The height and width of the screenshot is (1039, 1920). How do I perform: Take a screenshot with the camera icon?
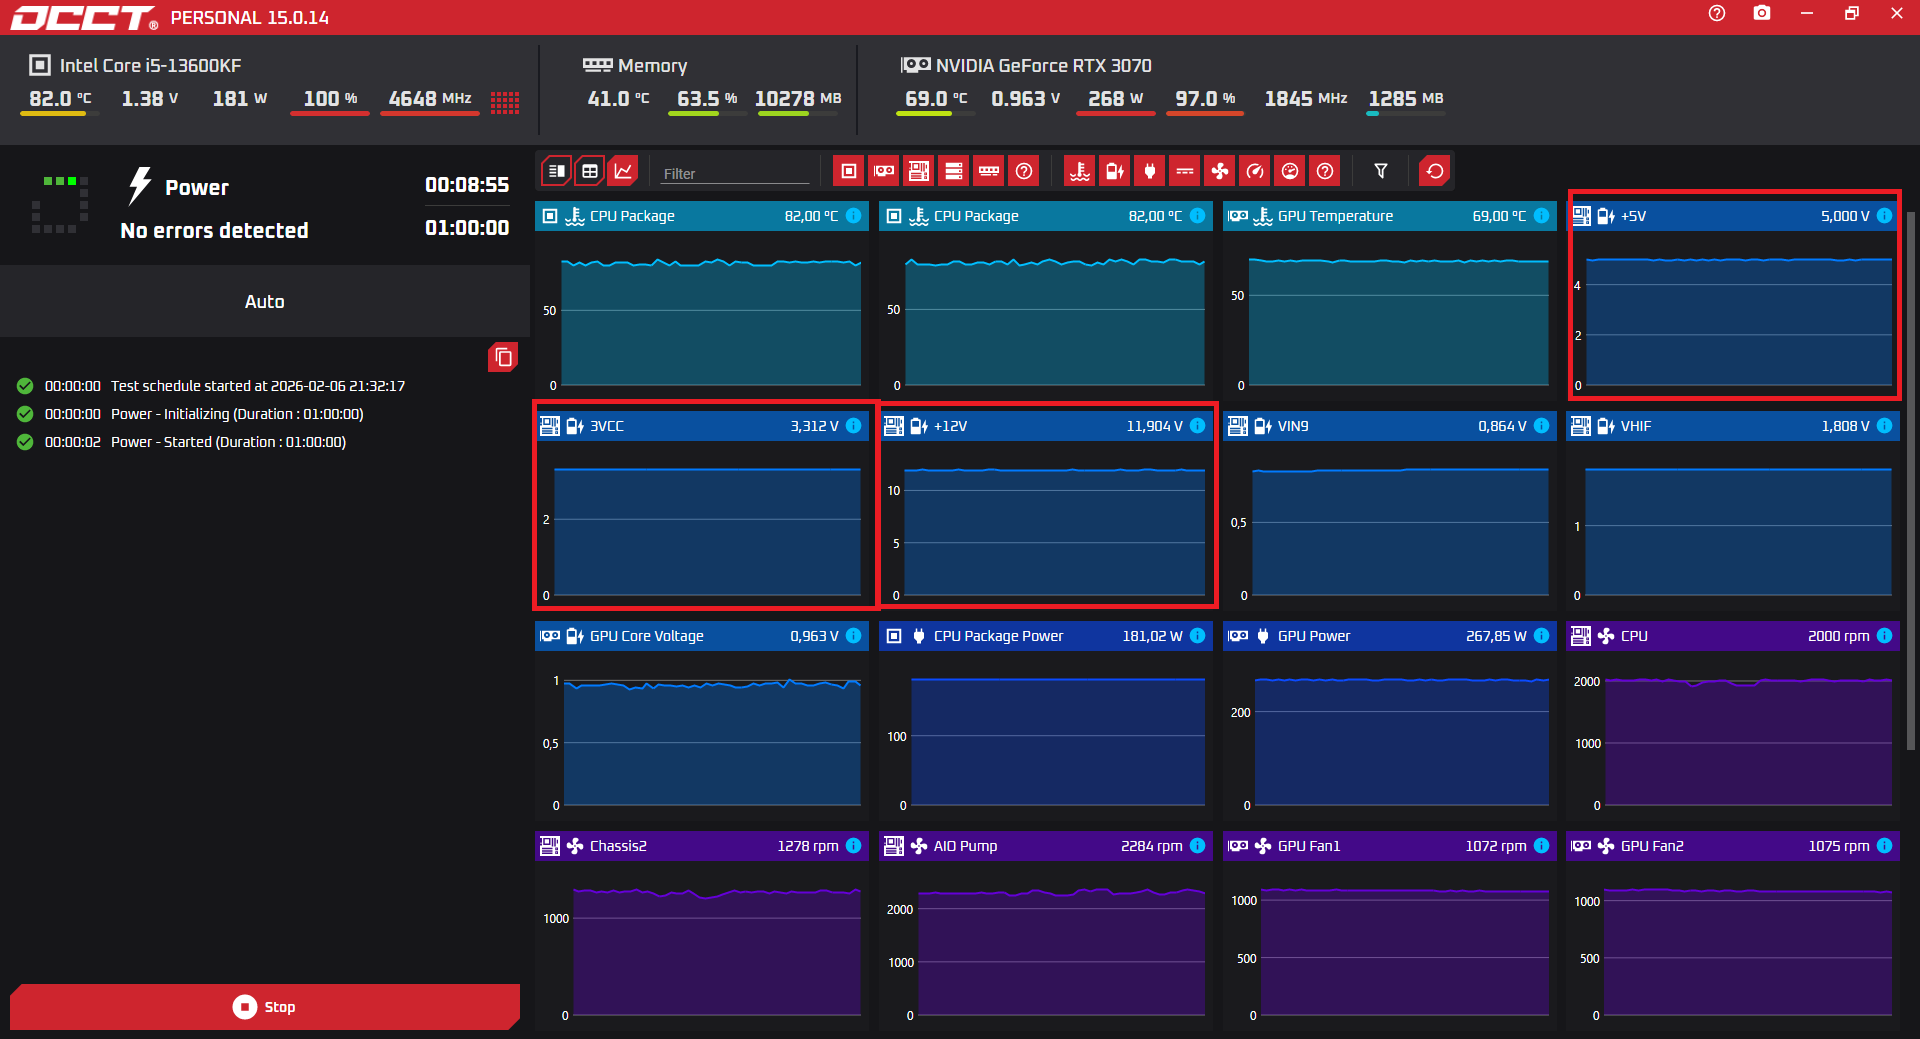click(1762, 13)
